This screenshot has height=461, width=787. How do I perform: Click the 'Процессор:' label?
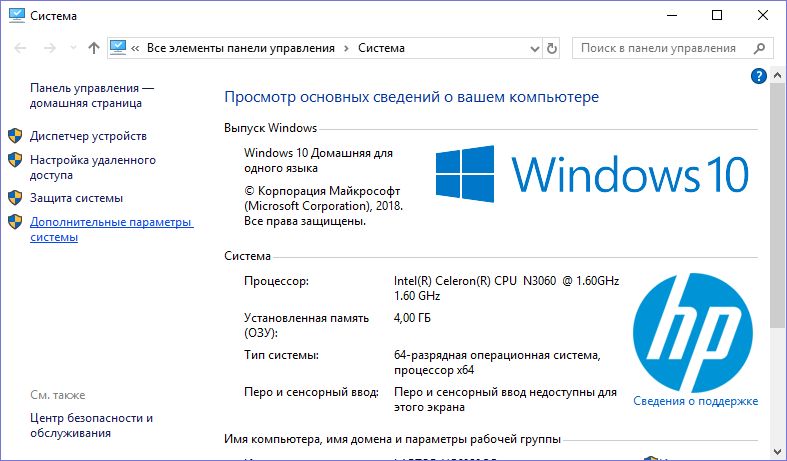point(276,281)
